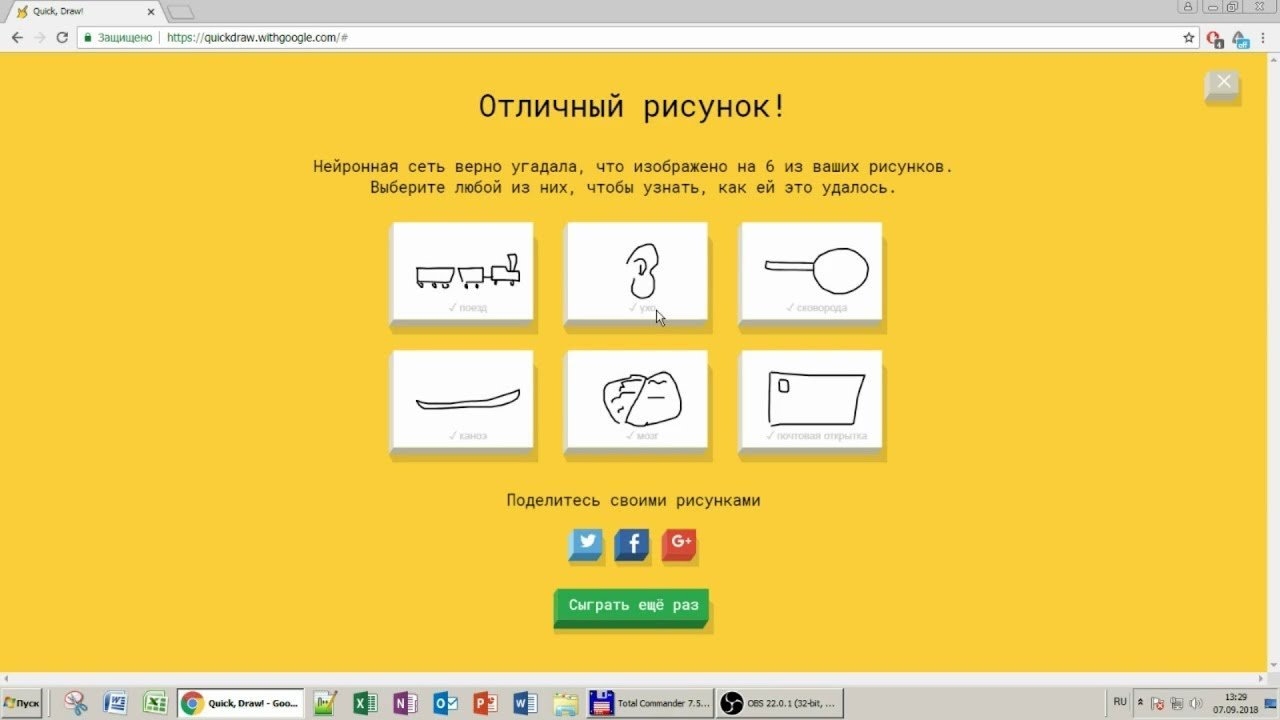
Task: Bookmark this page with the star icon
Action: click(1189, 38)
